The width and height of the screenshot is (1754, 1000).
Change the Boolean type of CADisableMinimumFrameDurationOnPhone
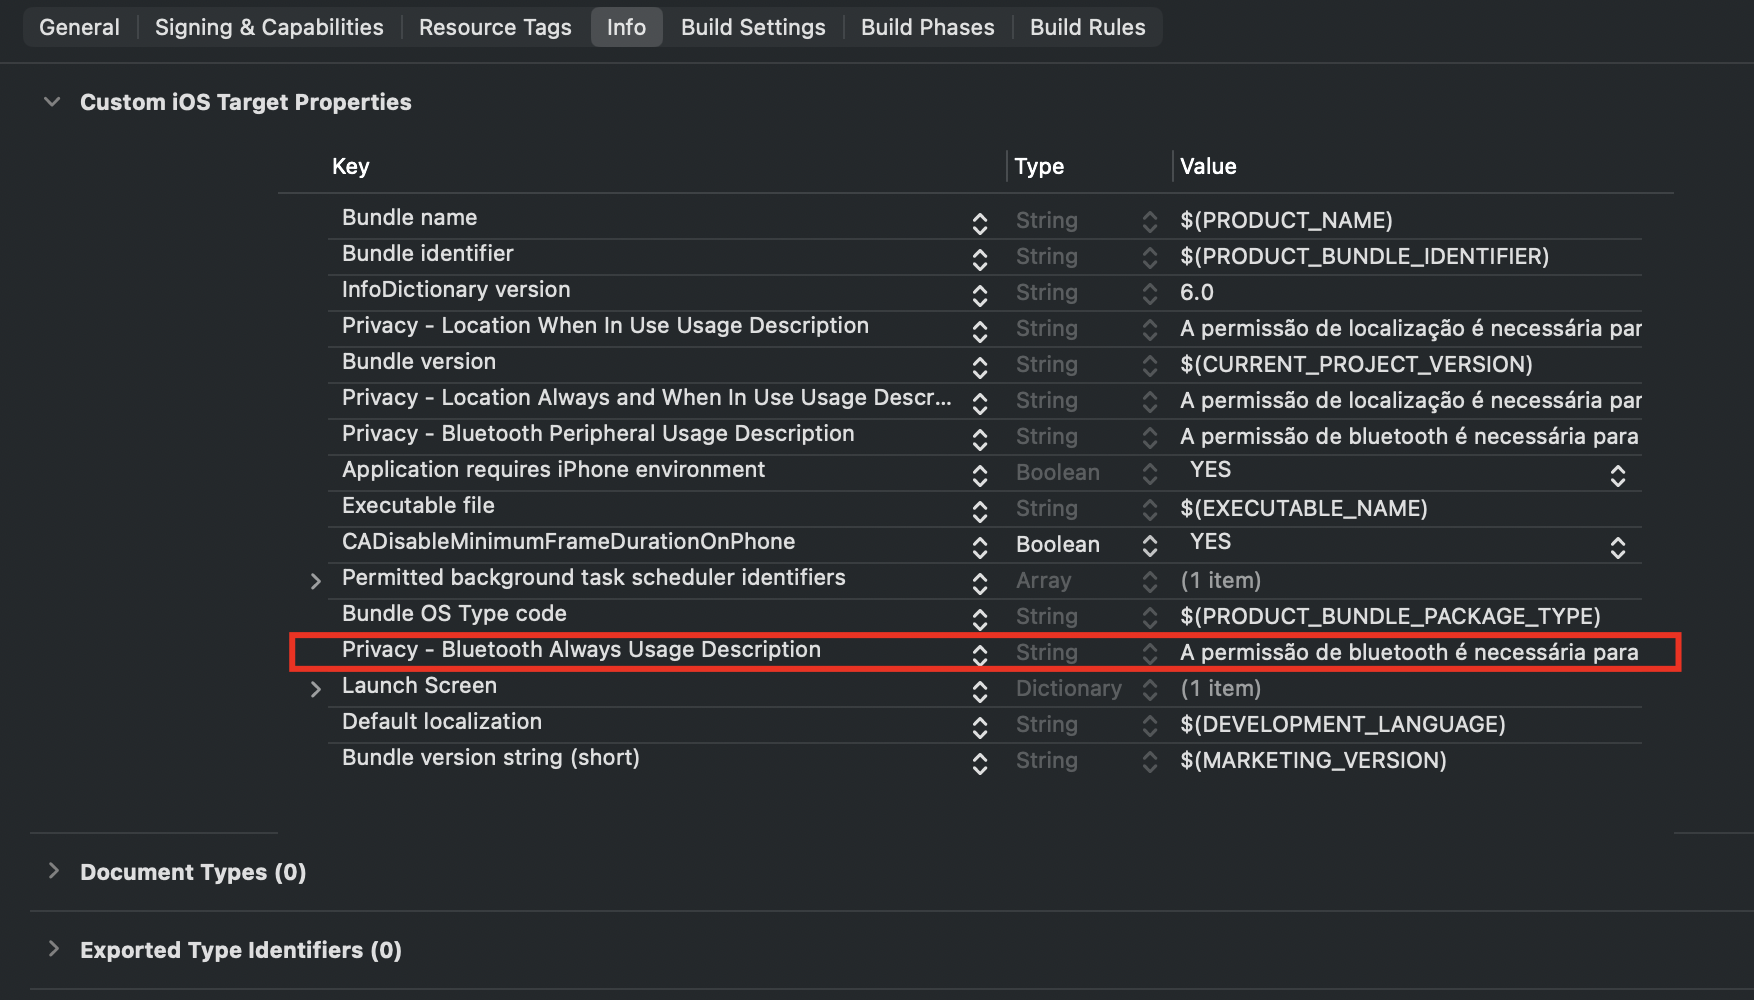coord(1150,545)
